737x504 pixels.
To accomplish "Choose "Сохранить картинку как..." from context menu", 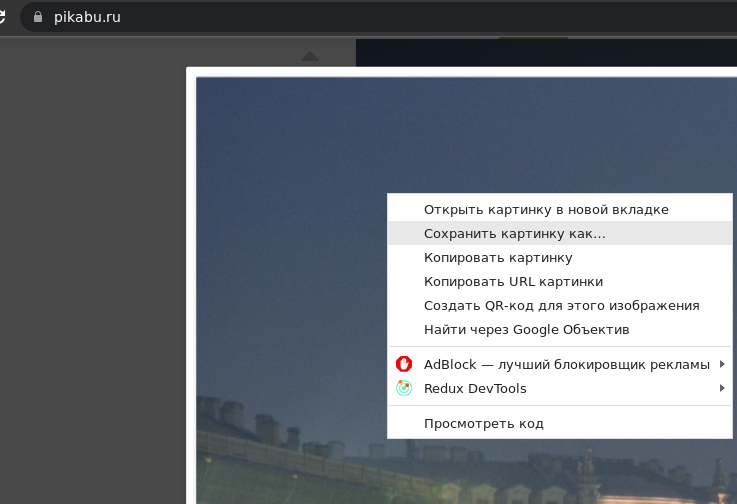I will 514,233.
